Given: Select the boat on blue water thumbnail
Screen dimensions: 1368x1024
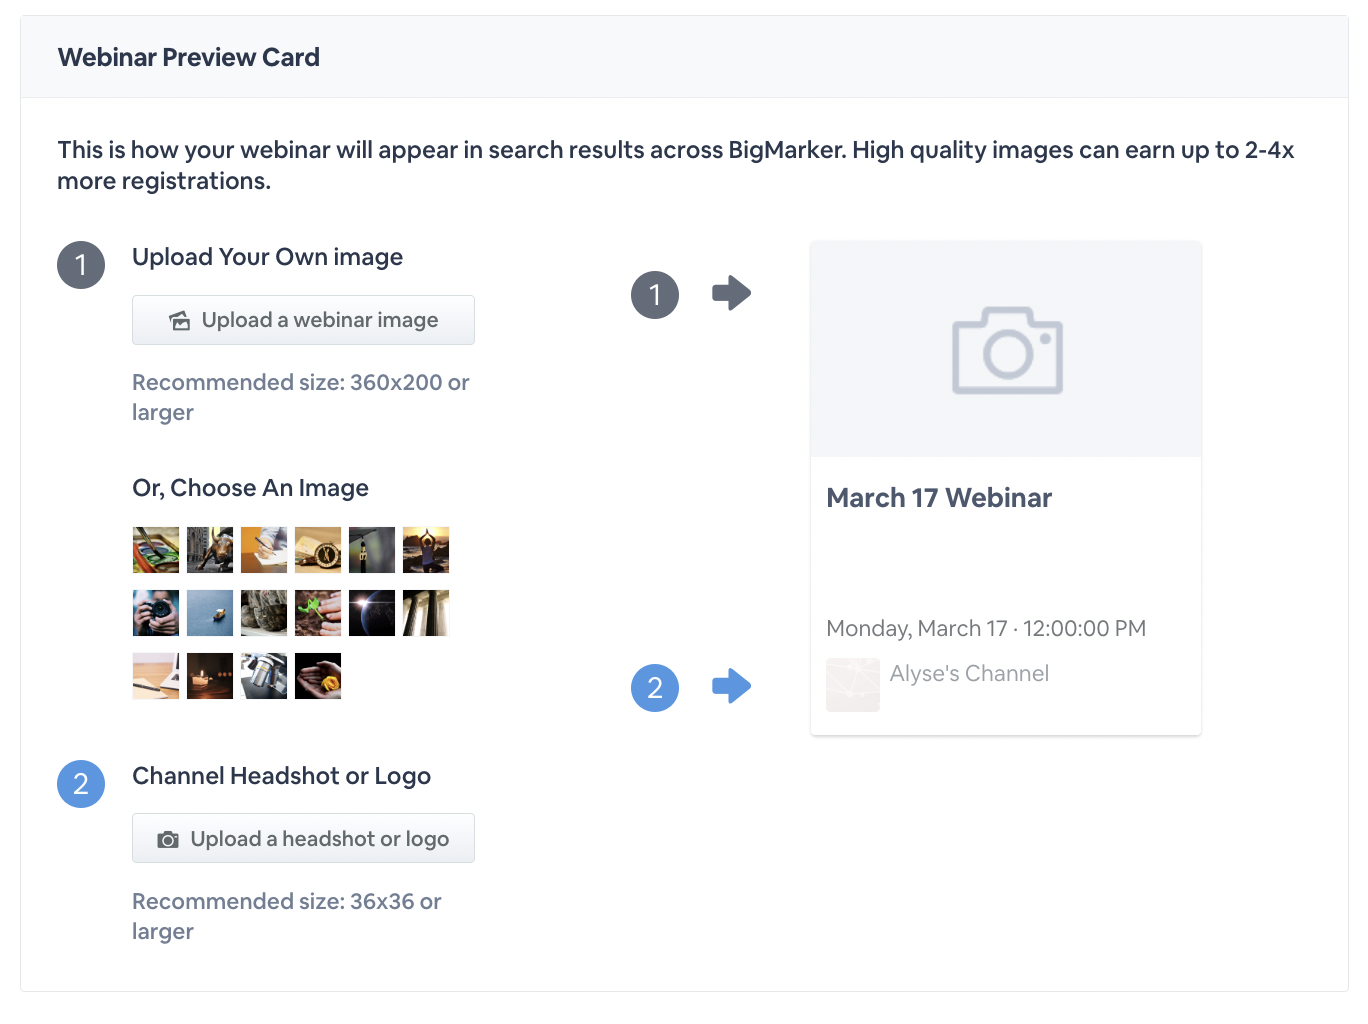Looking at the screenshot, I should (209, 613).
